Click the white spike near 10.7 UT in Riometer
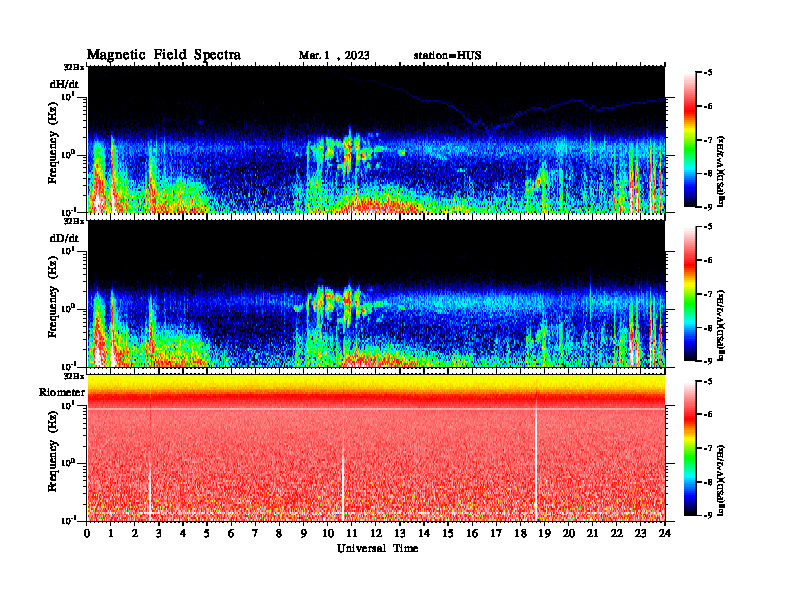The width and height of the screenshot is (792, 612). pyautogui.click(x=343, y=480)
